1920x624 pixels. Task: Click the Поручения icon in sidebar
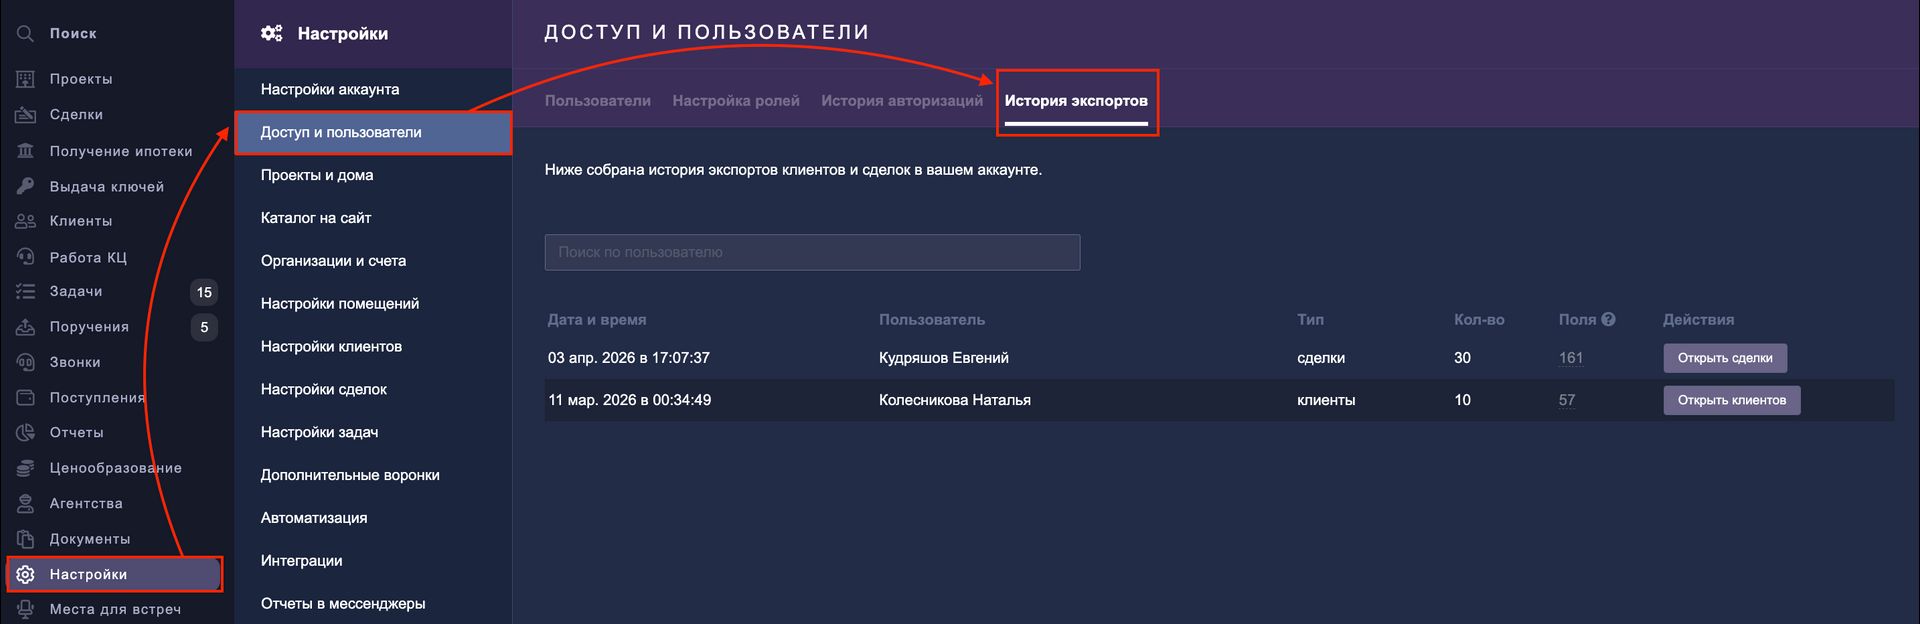point(25,327)
